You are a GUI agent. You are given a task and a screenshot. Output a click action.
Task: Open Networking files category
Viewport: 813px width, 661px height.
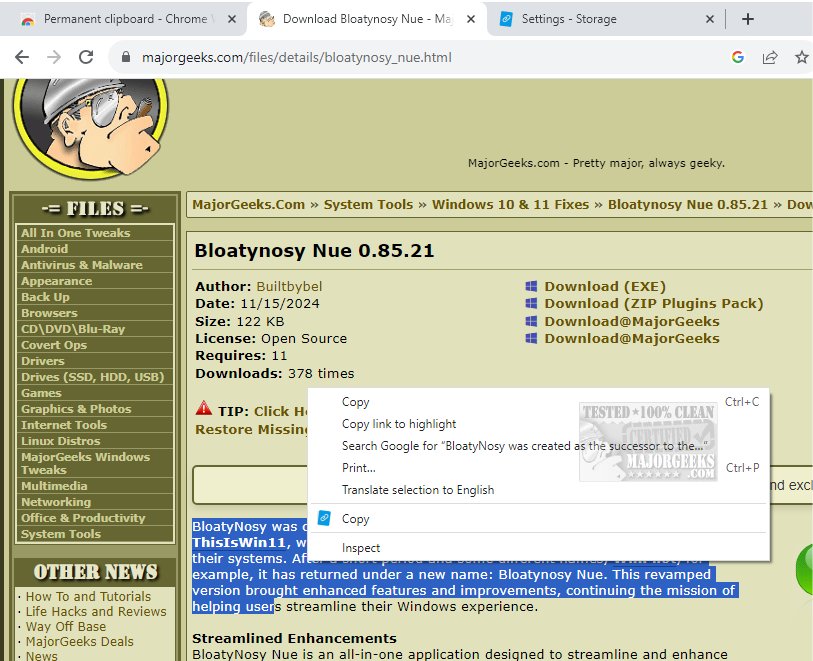point(95,502)
